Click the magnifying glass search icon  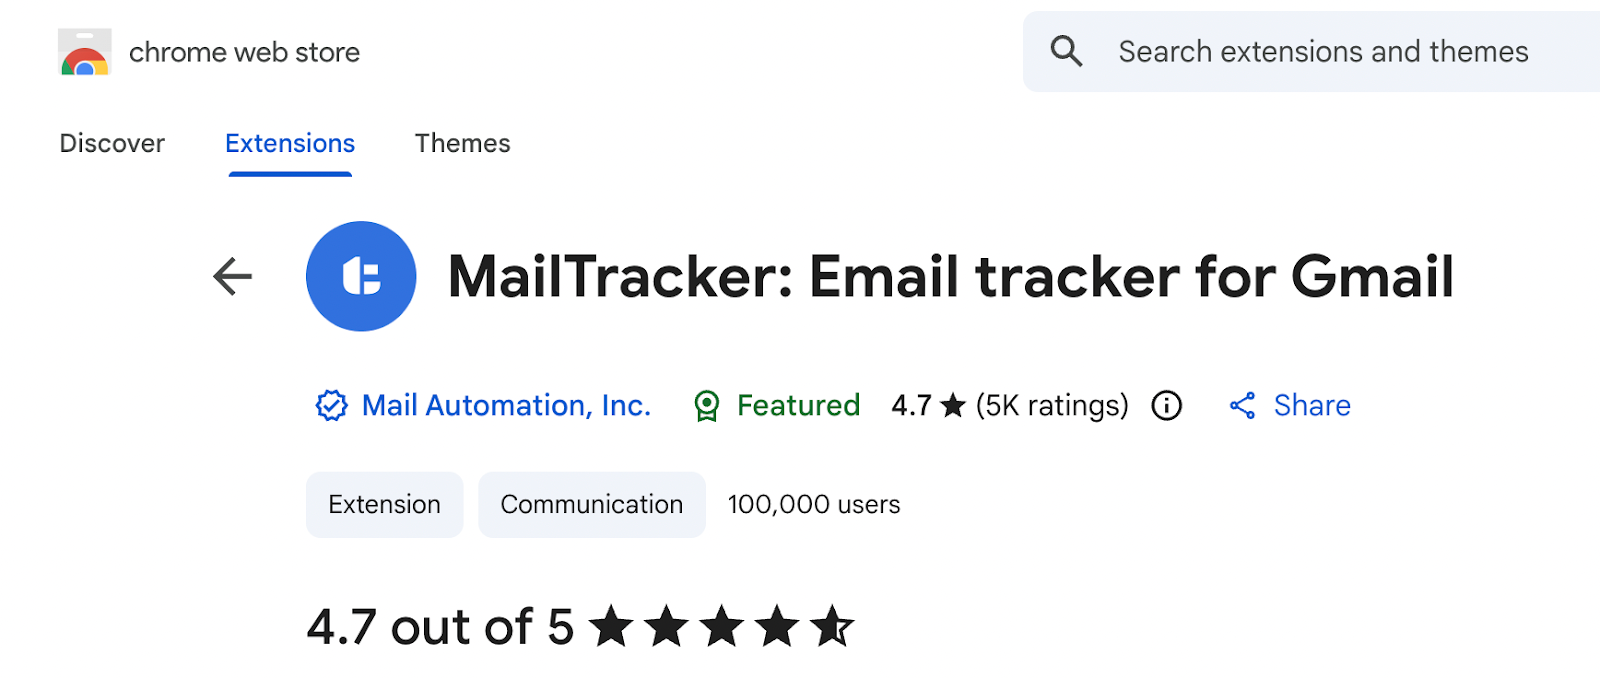click(1066, 51)
